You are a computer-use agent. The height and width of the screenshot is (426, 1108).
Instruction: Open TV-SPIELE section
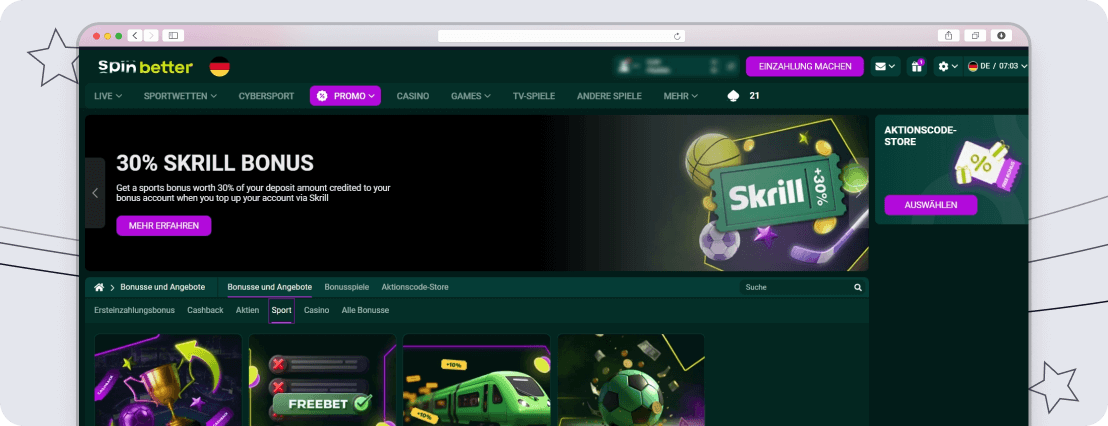[x=534, y=96]
